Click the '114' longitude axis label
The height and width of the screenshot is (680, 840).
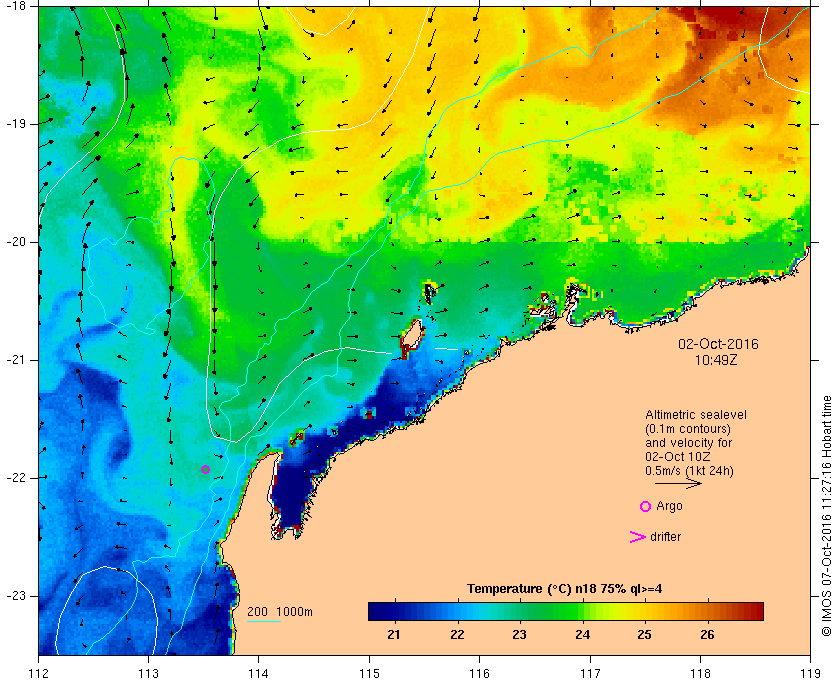click(258, 673)
